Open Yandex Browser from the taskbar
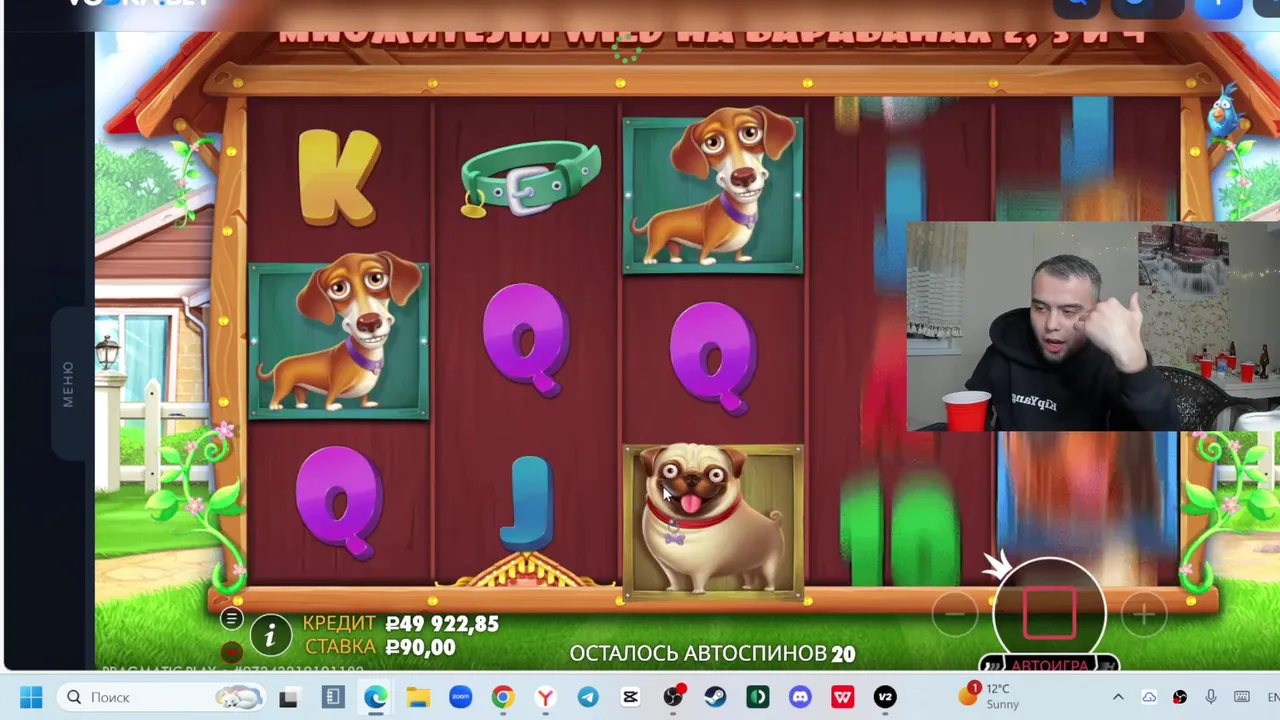Viewport: 1280px width, 720px height. pos(545,697)
